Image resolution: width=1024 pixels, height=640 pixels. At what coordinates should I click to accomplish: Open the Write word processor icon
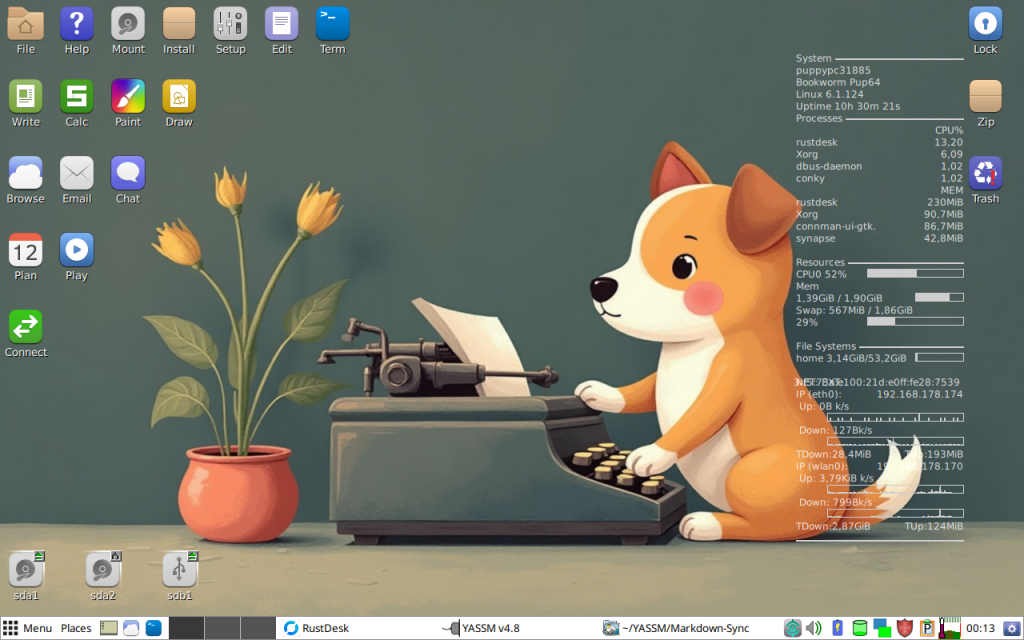pyautogui.click(x=25, y=97)
